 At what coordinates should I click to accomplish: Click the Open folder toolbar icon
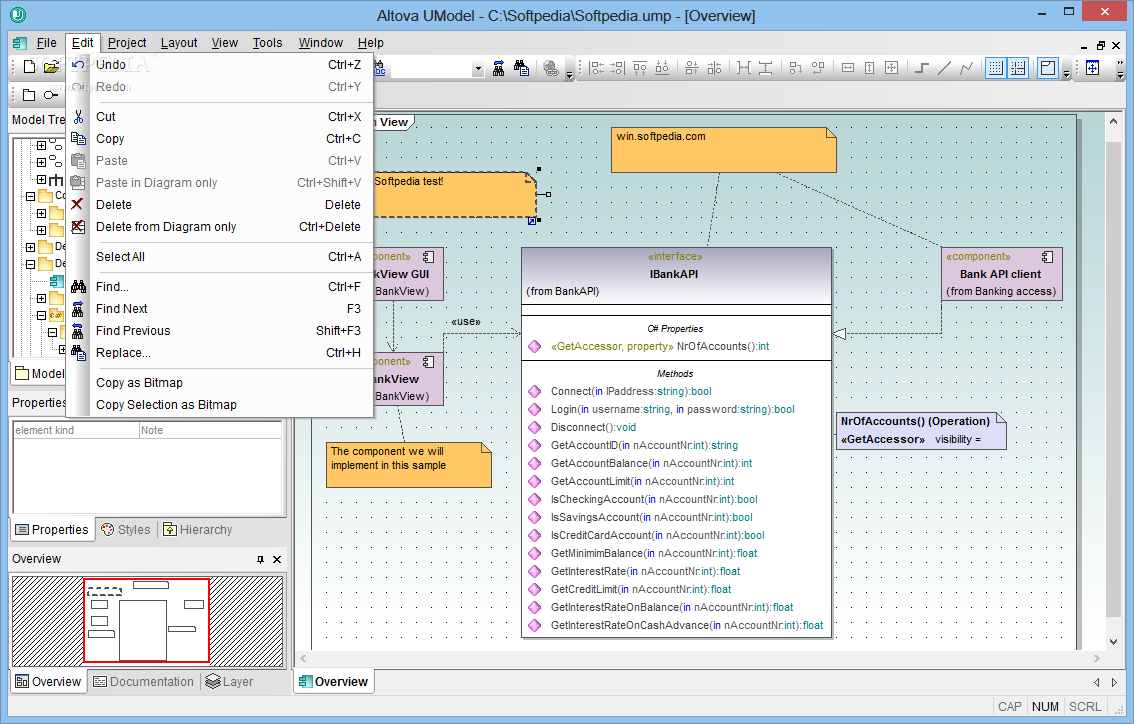(51, 67)
